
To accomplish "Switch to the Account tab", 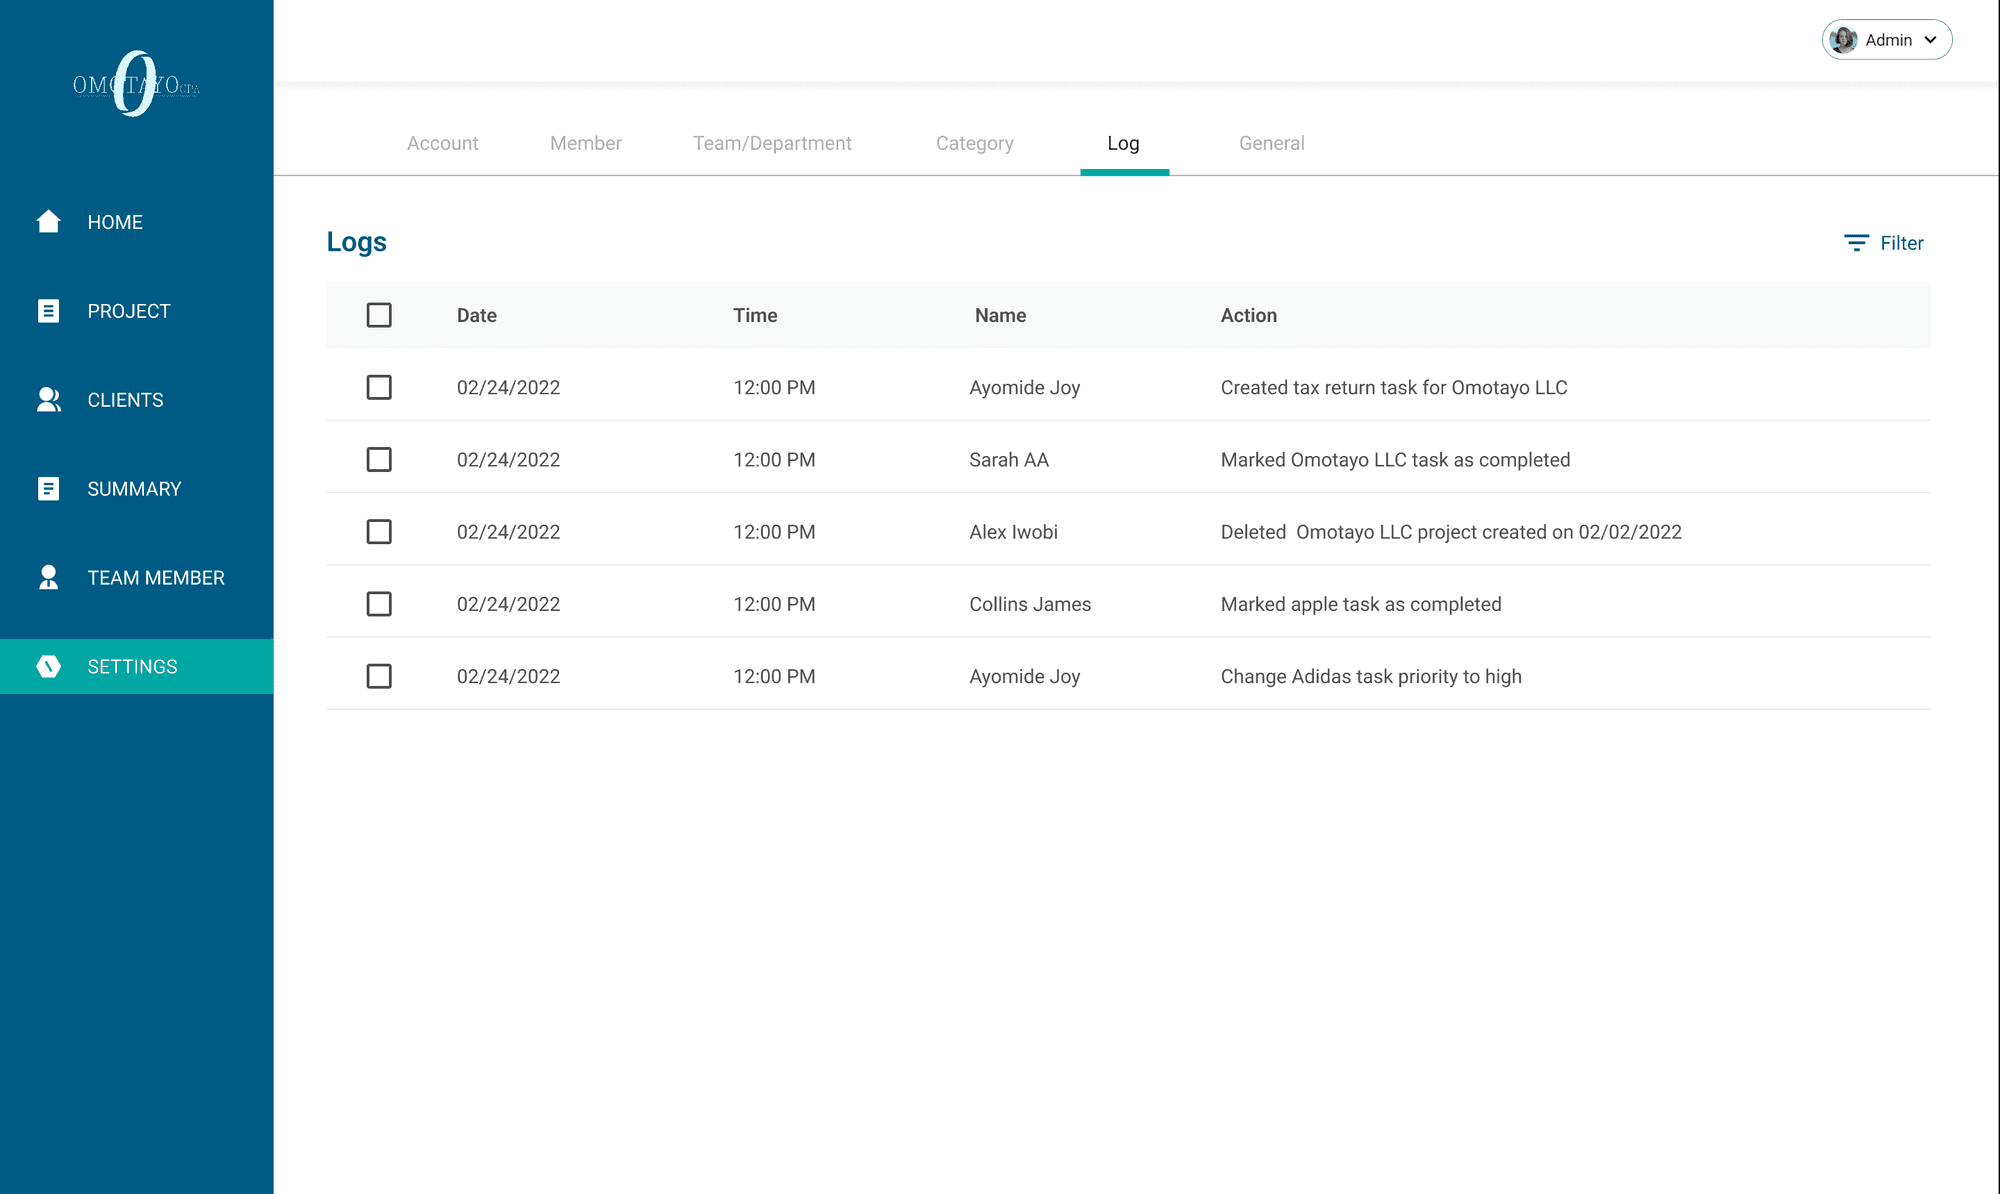I will tap(442, 143).
